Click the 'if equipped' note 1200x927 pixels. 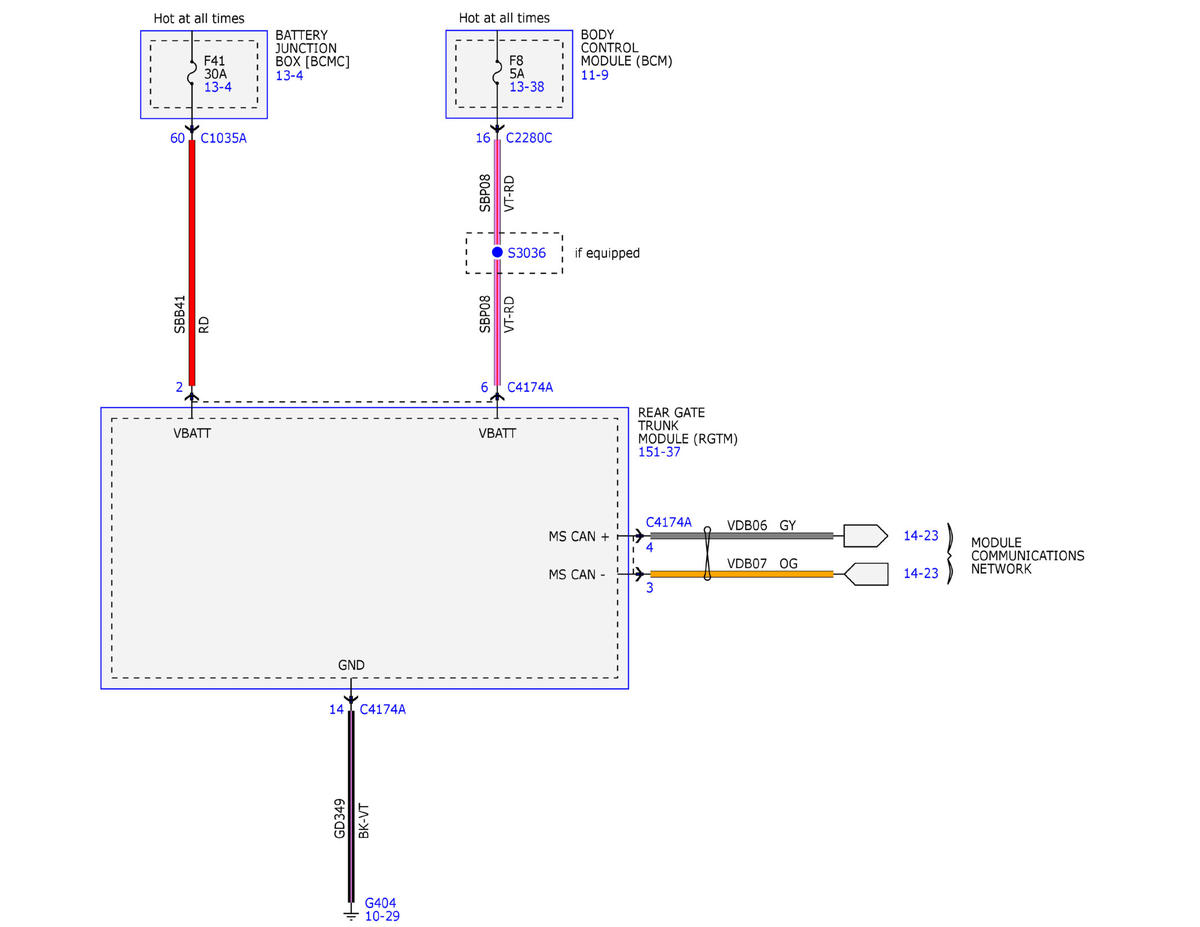[607, 253]
